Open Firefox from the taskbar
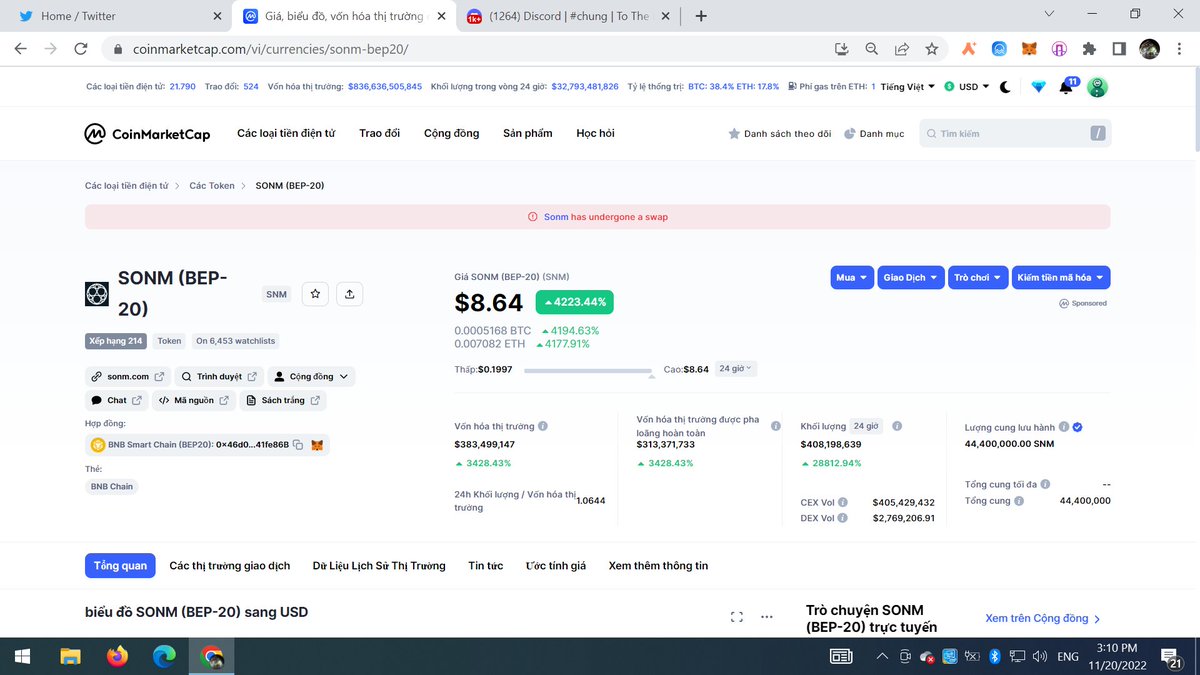Image resolution: width=1200 pixels, height=675 pixels. coord(117,656)
